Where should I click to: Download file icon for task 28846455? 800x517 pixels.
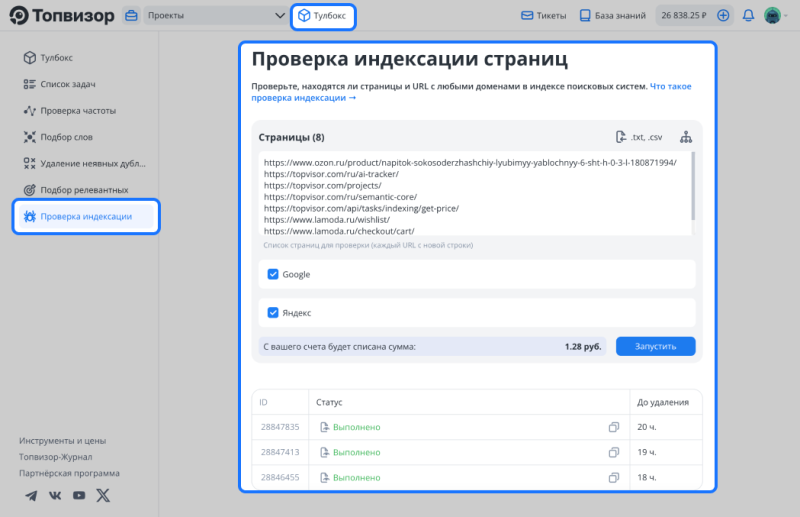pos(324,477)
